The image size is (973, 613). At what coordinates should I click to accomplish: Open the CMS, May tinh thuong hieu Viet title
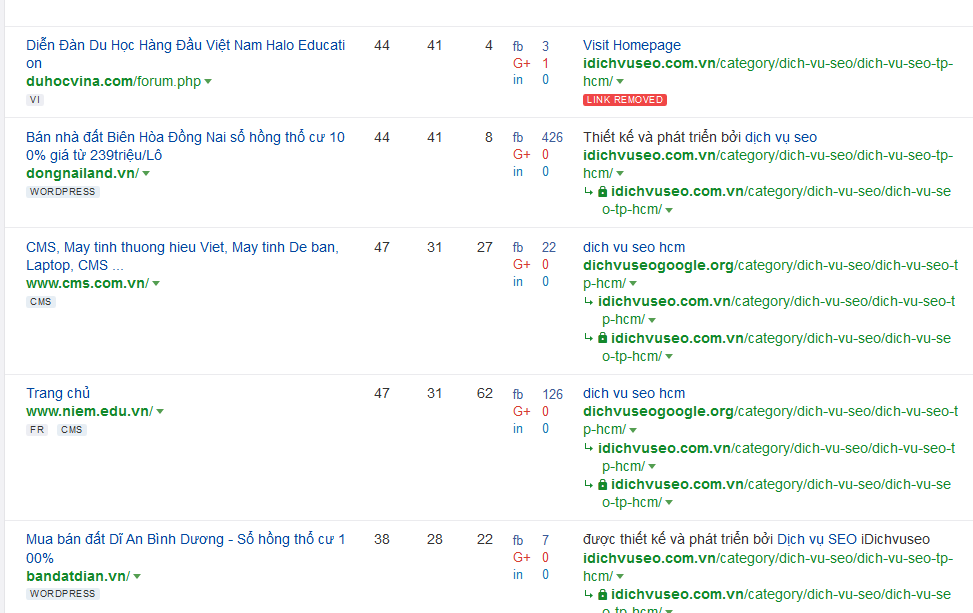pyautogui.click(x=182, y=256)
